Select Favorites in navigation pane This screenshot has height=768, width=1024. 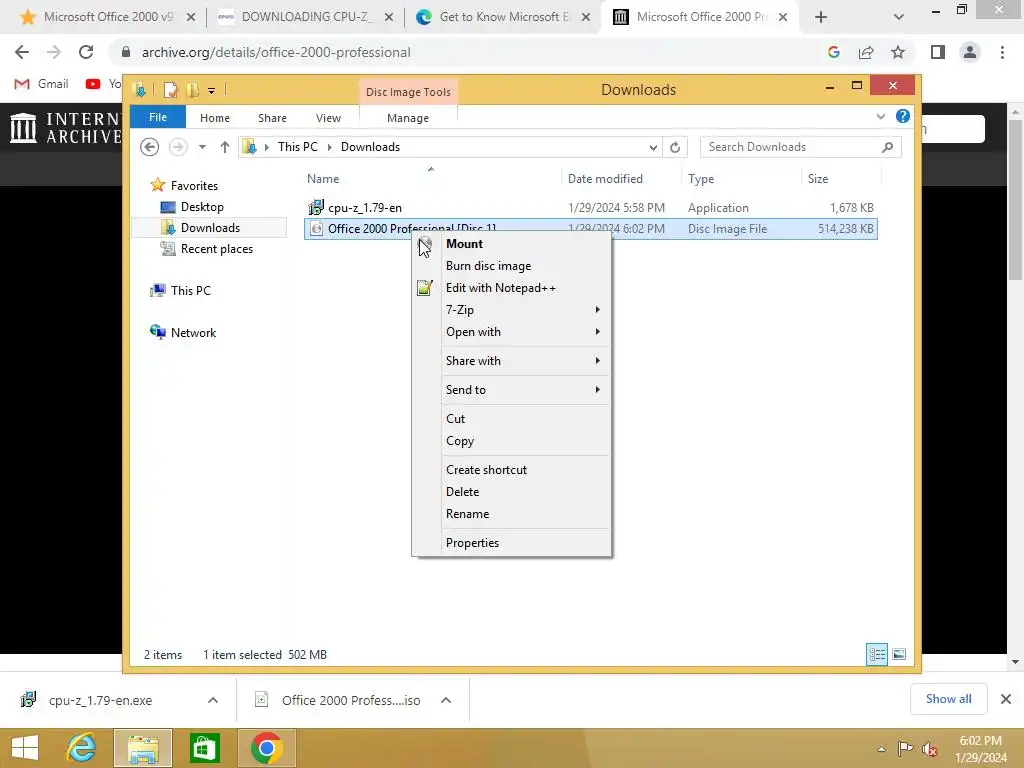pyautogui.click(x=193, y=185)
